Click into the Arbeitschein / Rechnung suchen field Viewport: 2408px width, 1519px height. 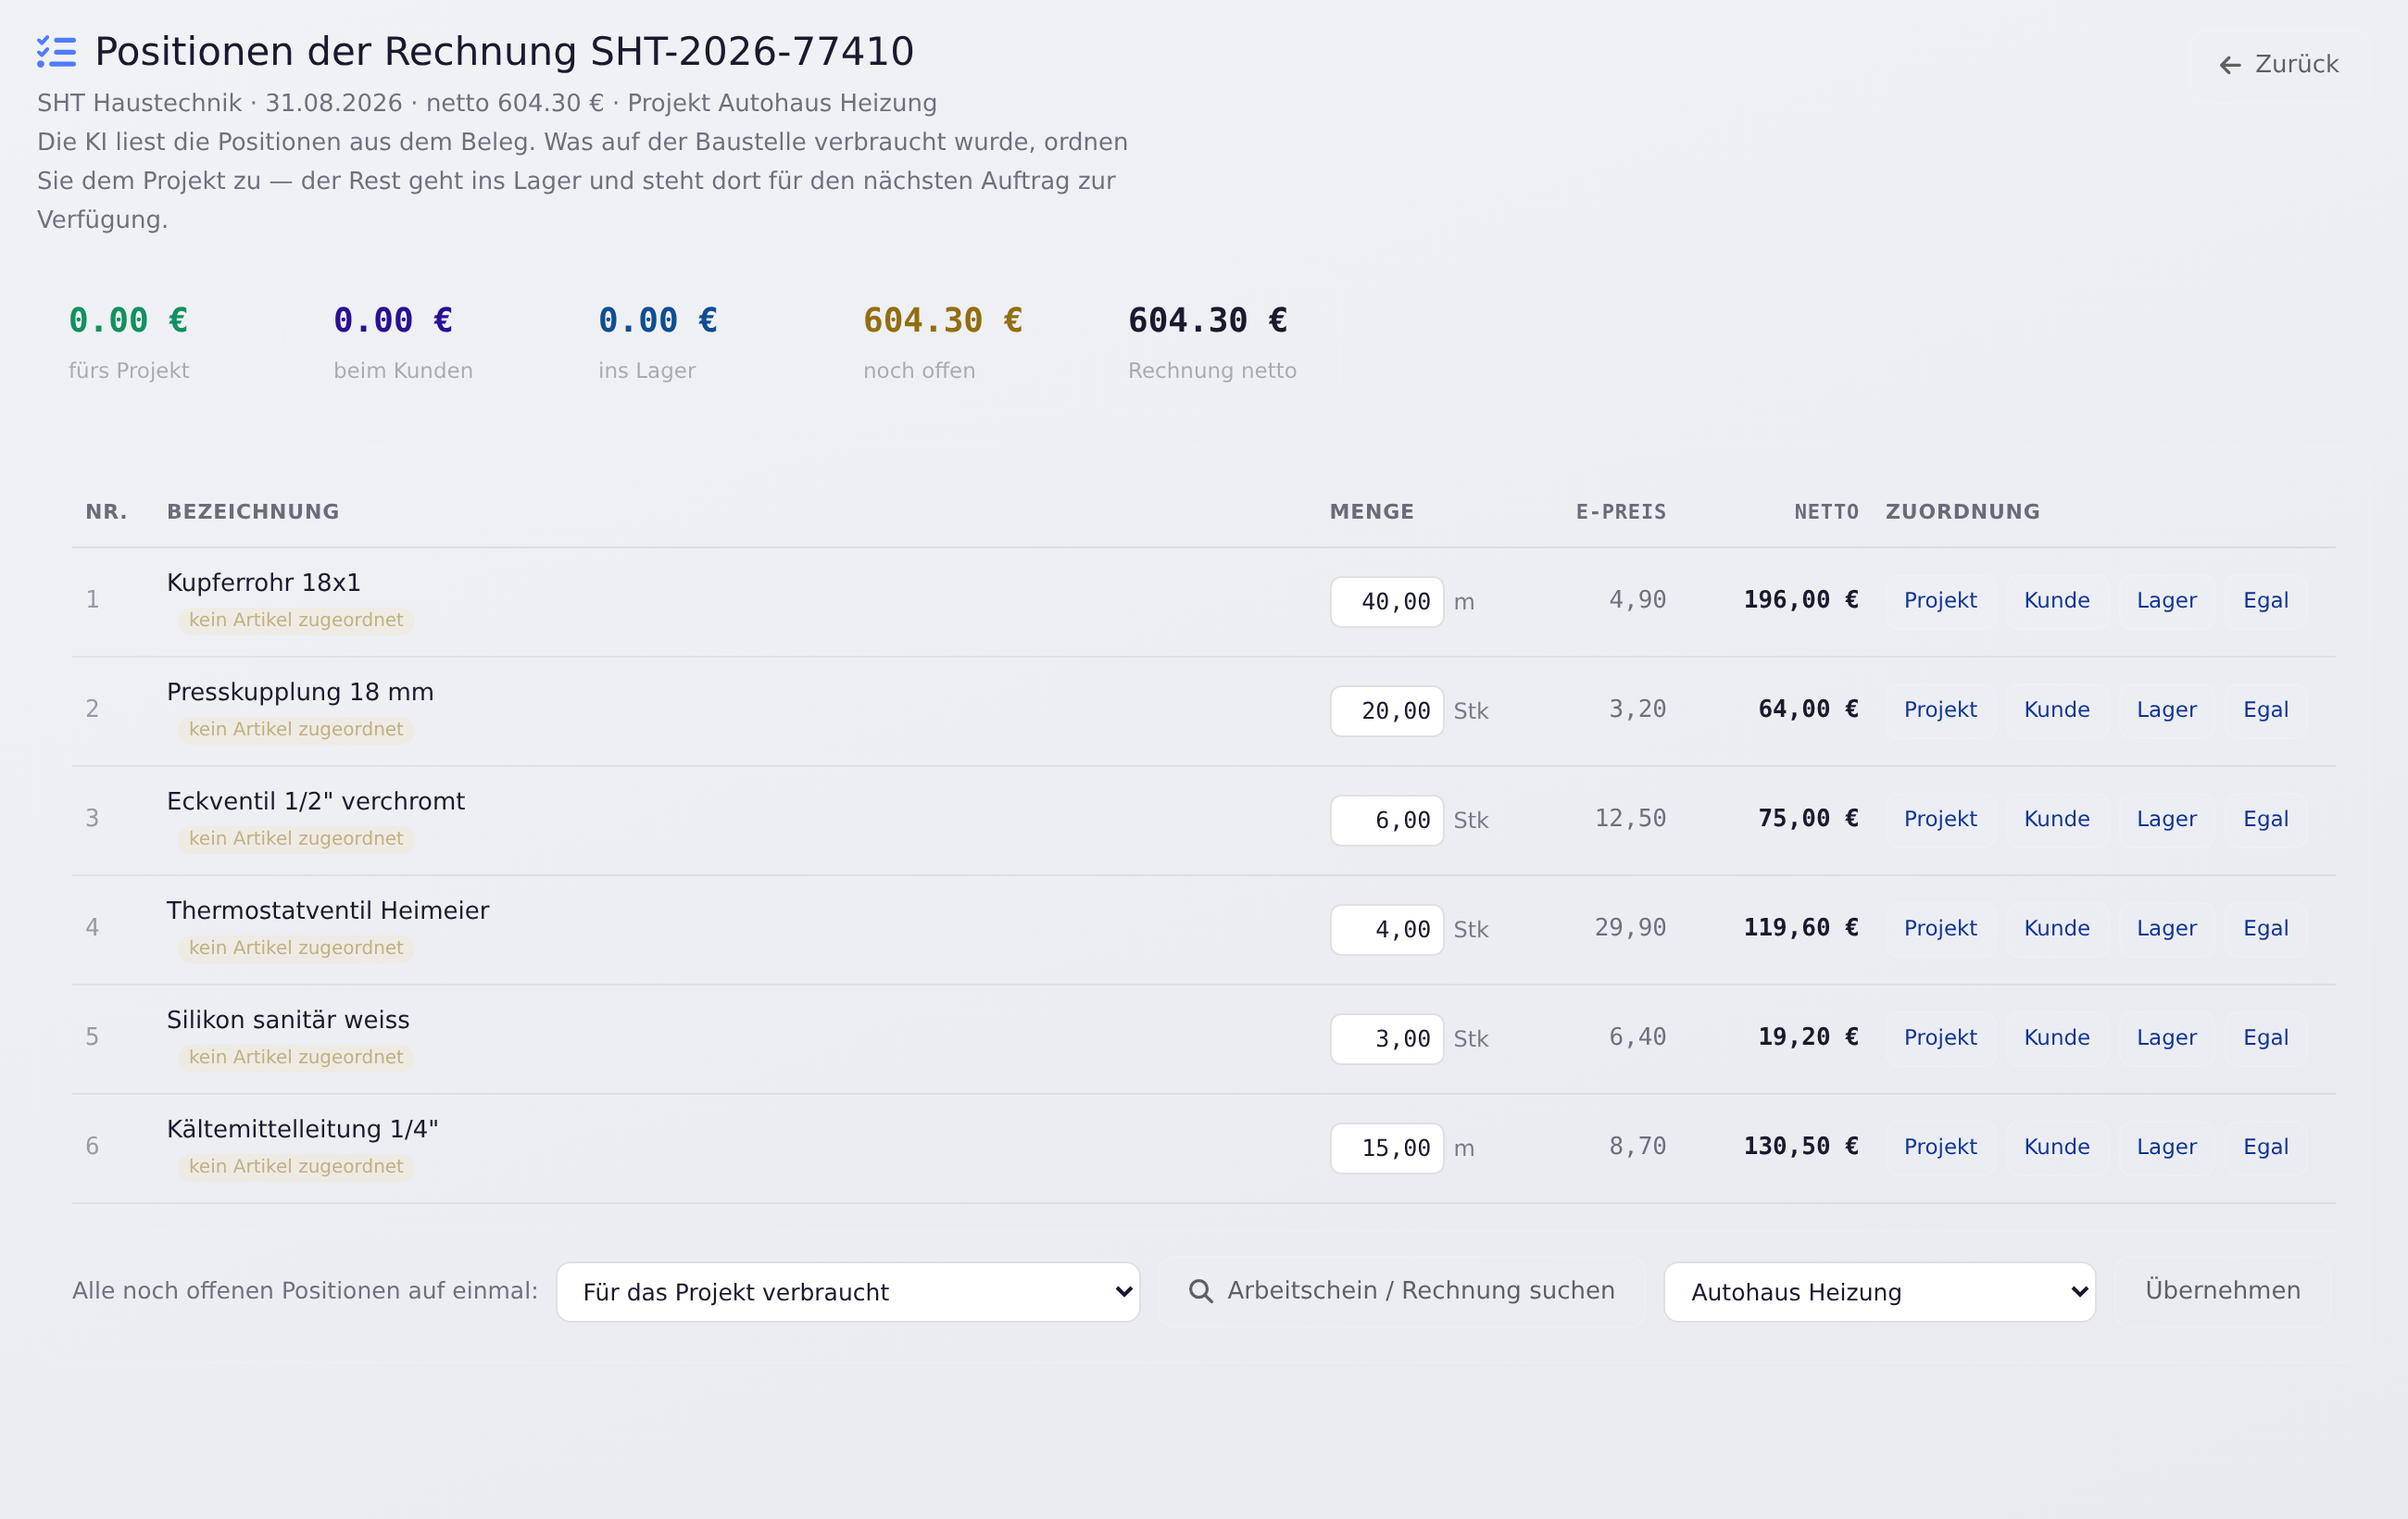(1401, 1291)
